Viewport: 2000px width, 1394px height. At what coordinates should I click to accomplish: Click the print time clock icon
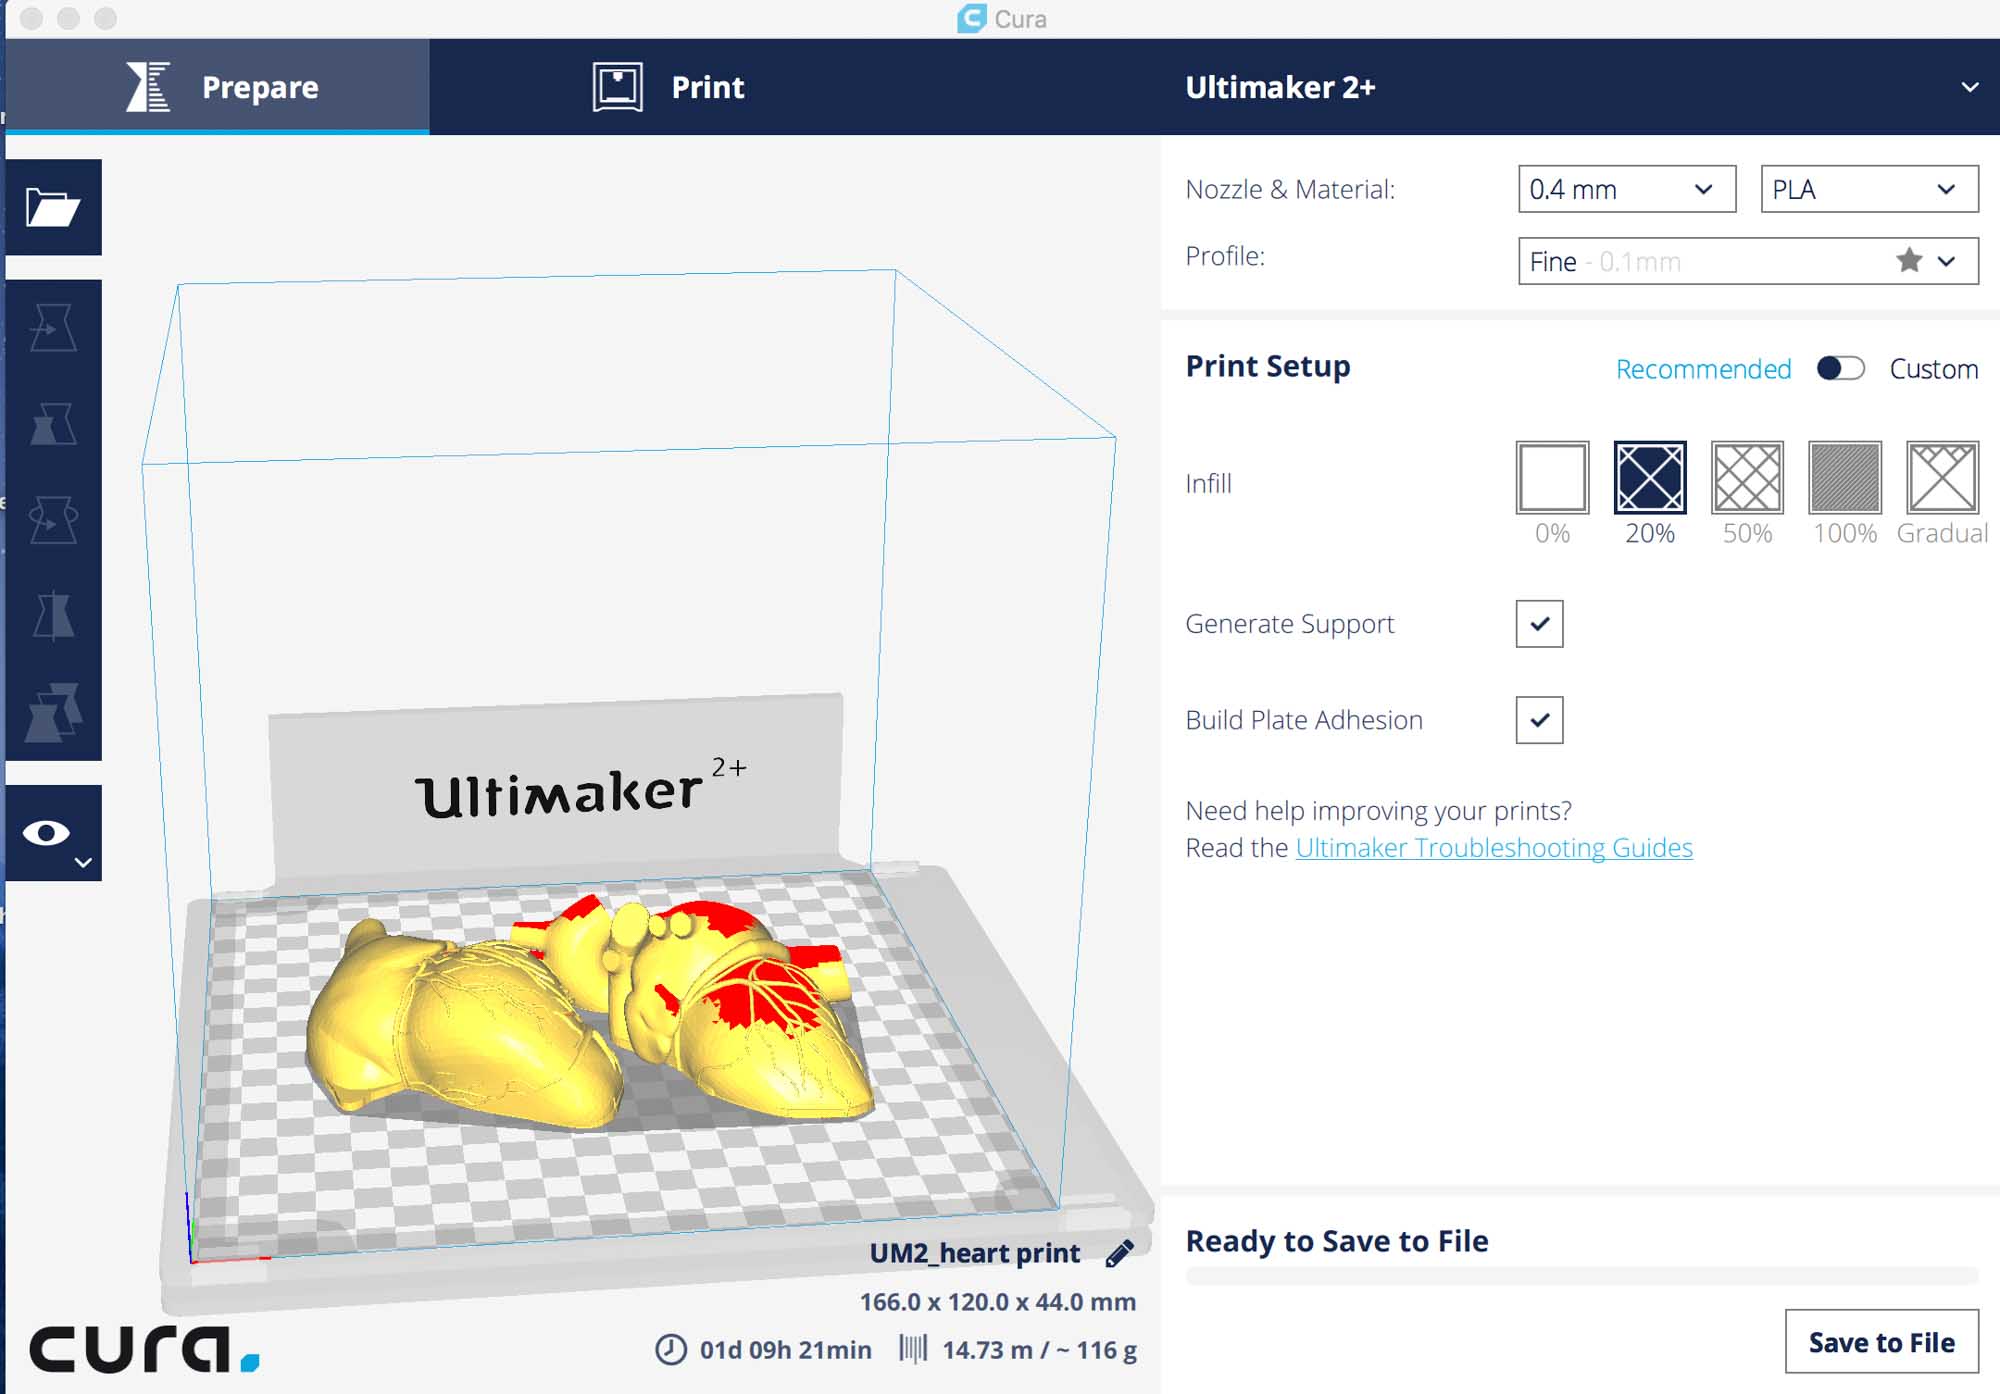[x=671, y=1350]
